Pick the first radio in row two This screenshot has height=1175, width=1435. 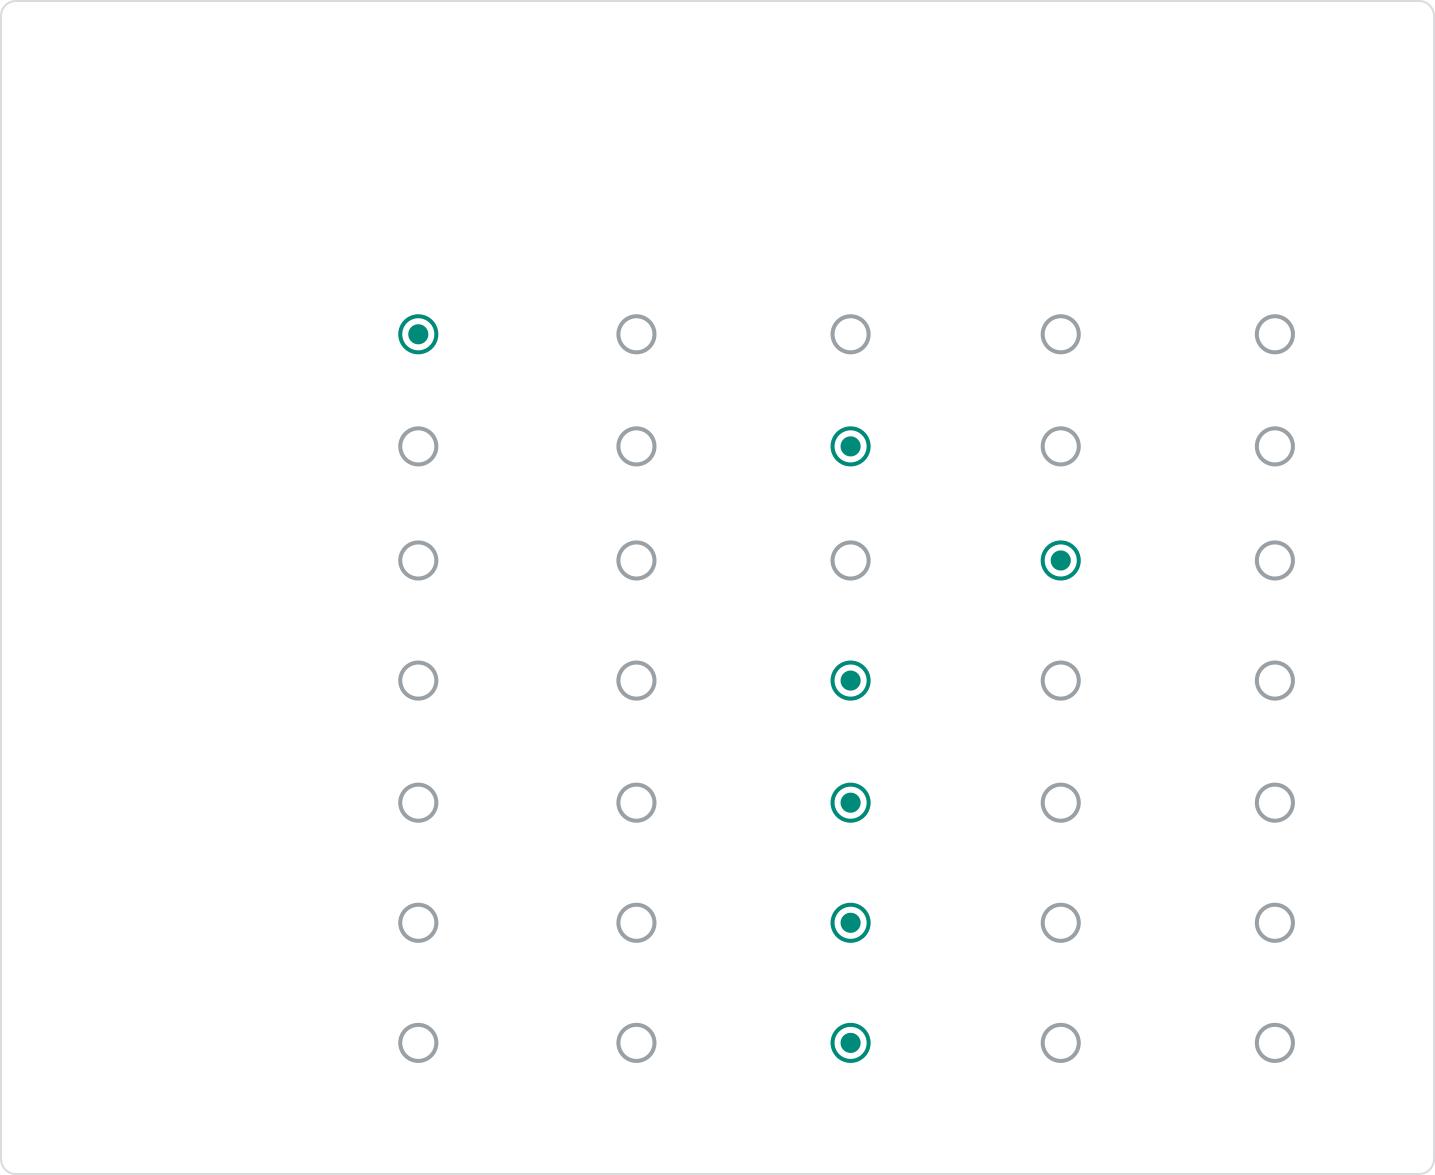click(x=418, y=446)
